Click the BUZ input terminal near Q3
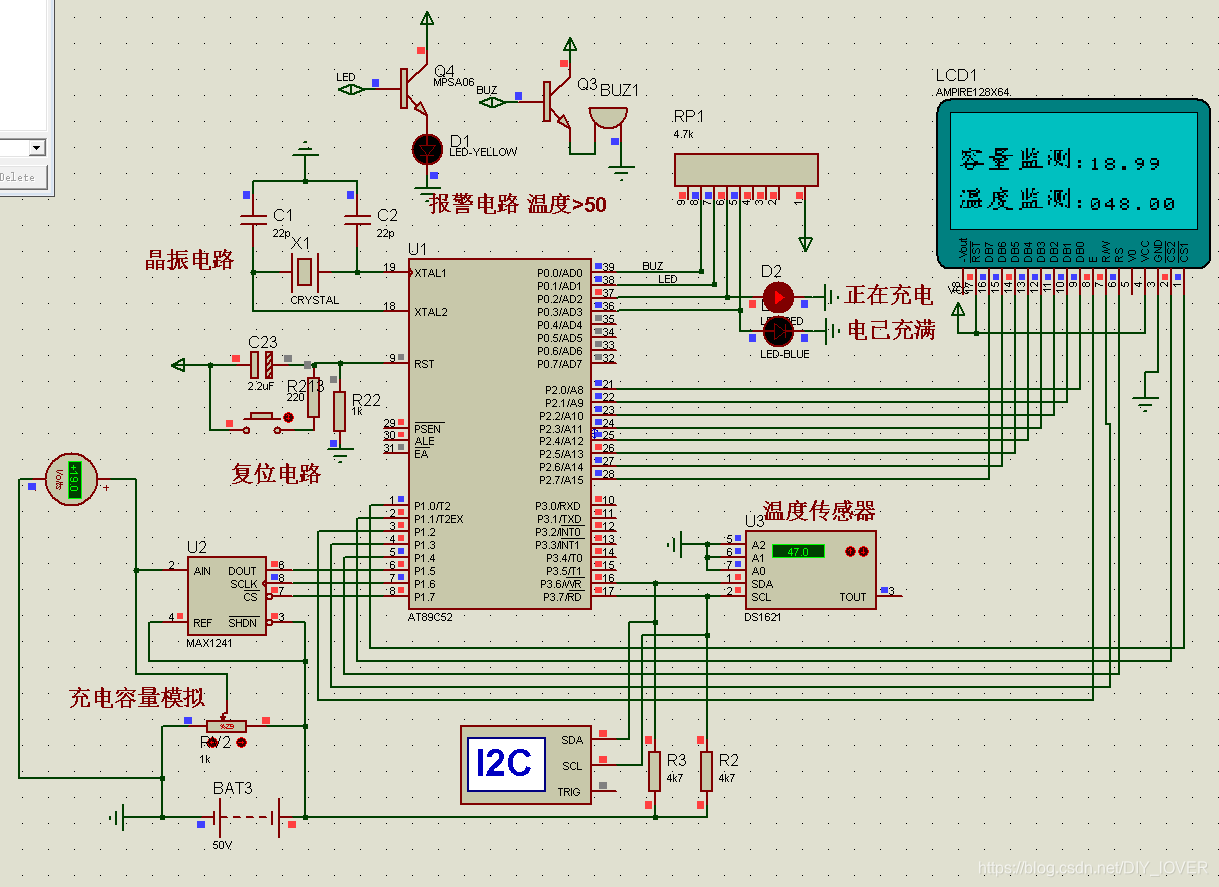Viewport: 1219px width, 887px height. tap(494, 102)
